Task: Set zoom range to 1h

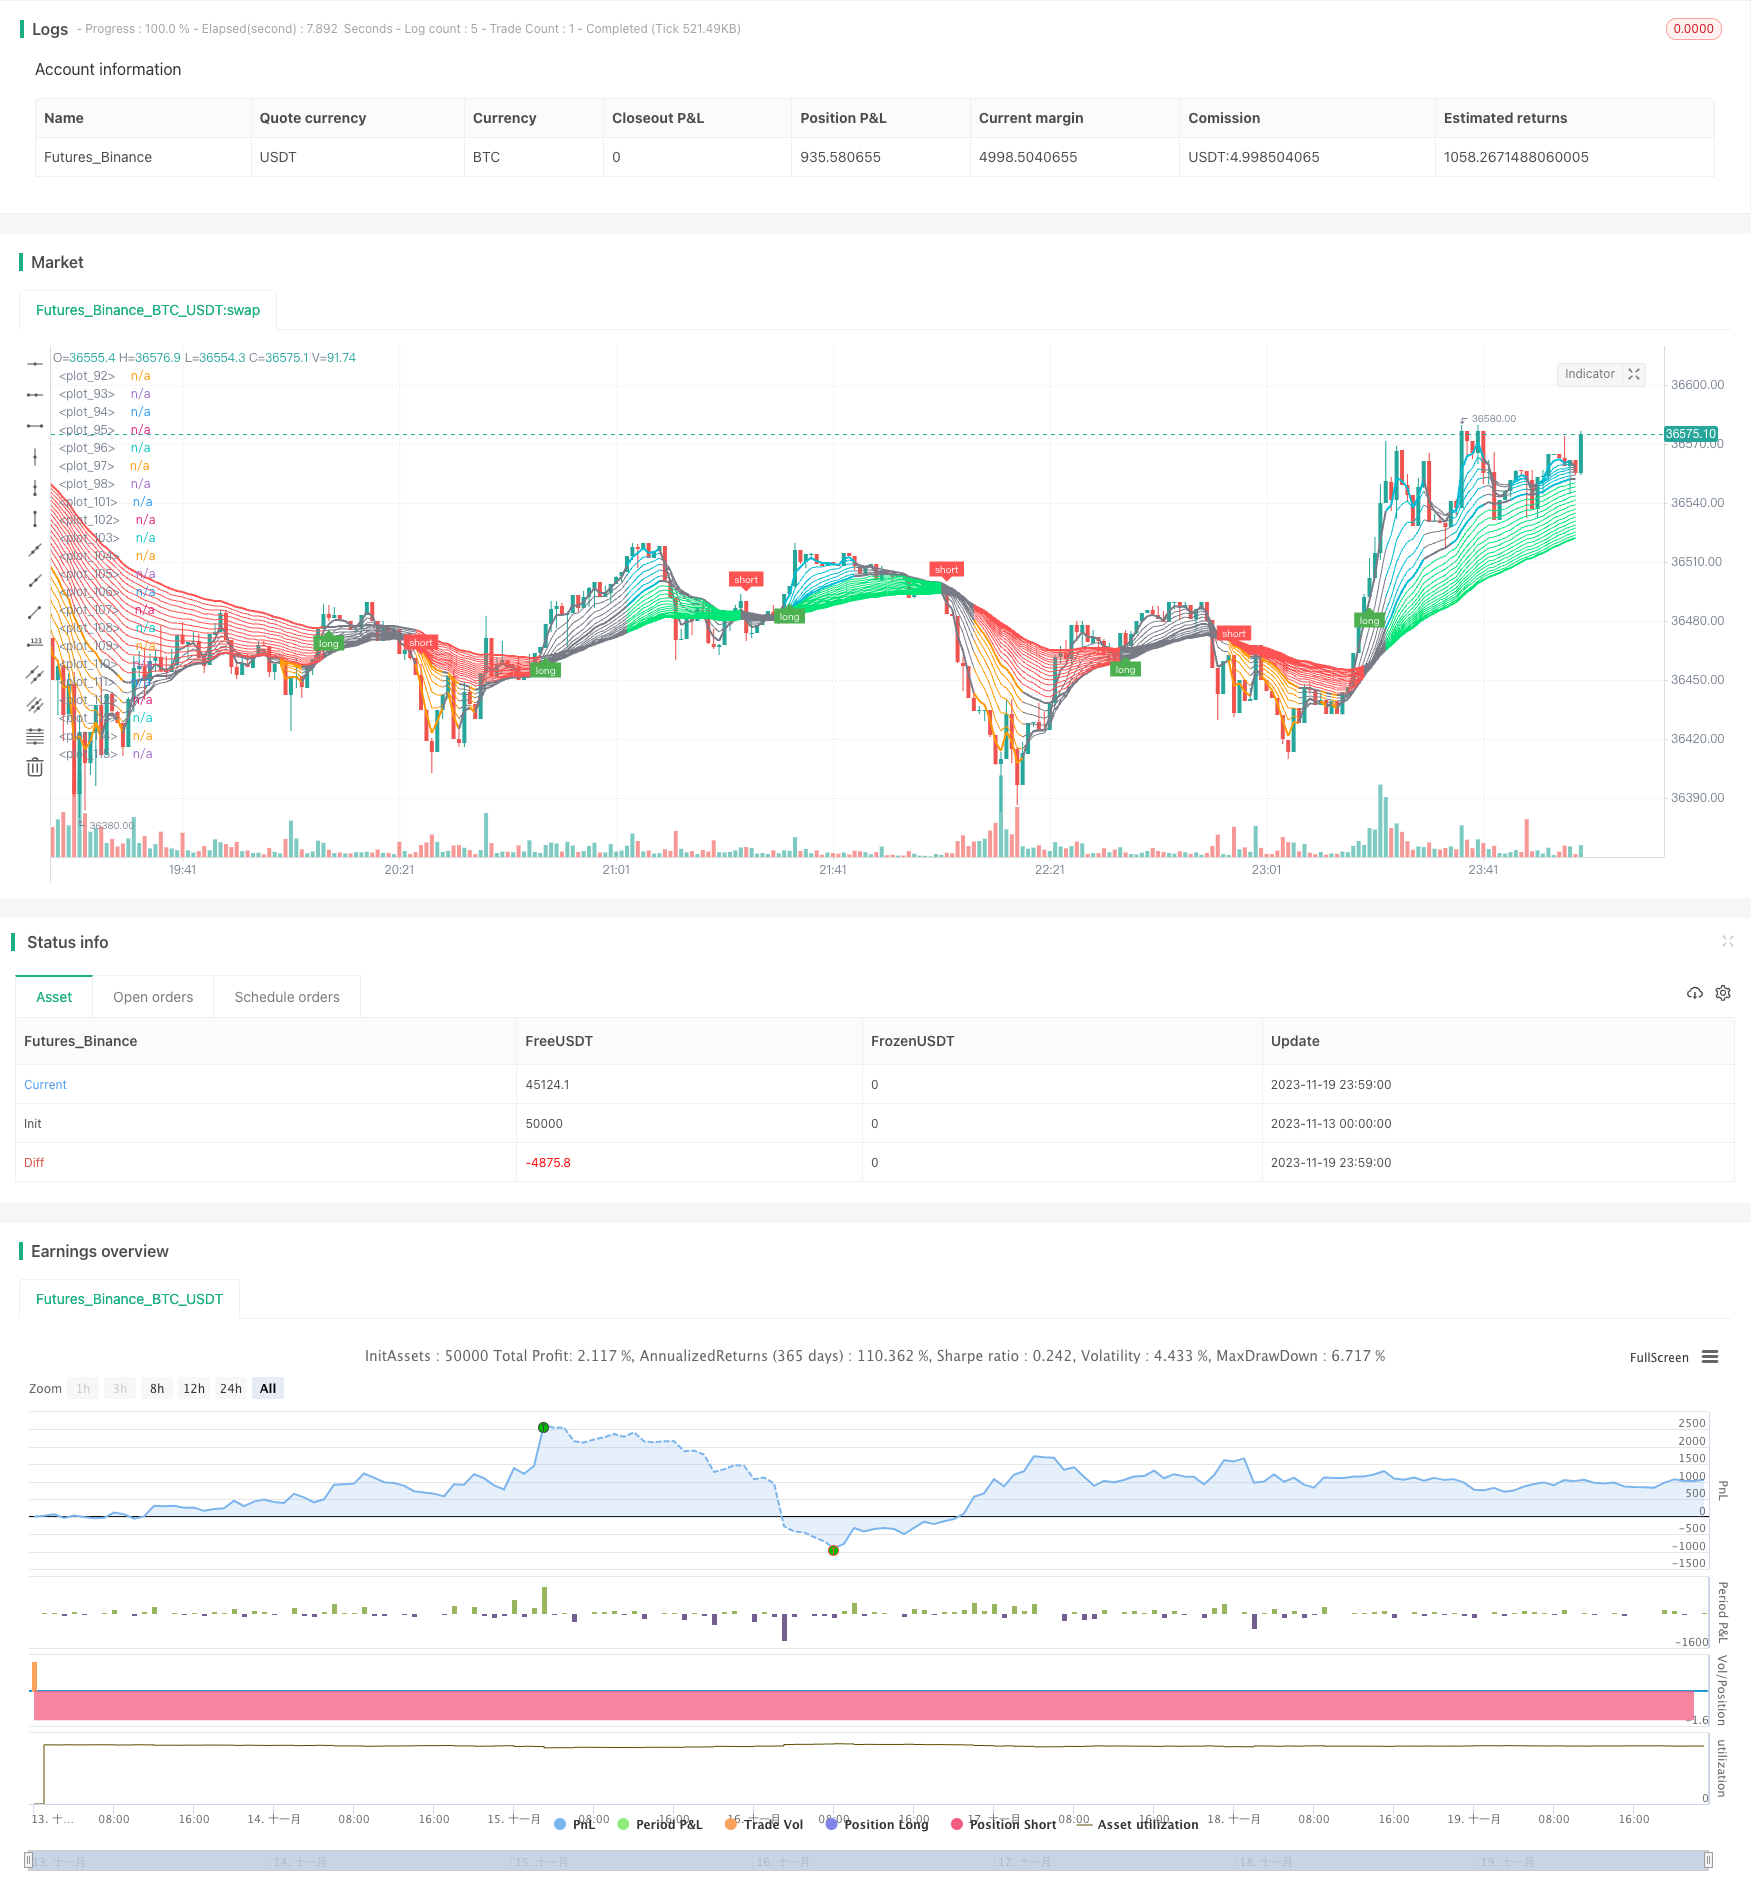Action: [x=83, y=1388]
